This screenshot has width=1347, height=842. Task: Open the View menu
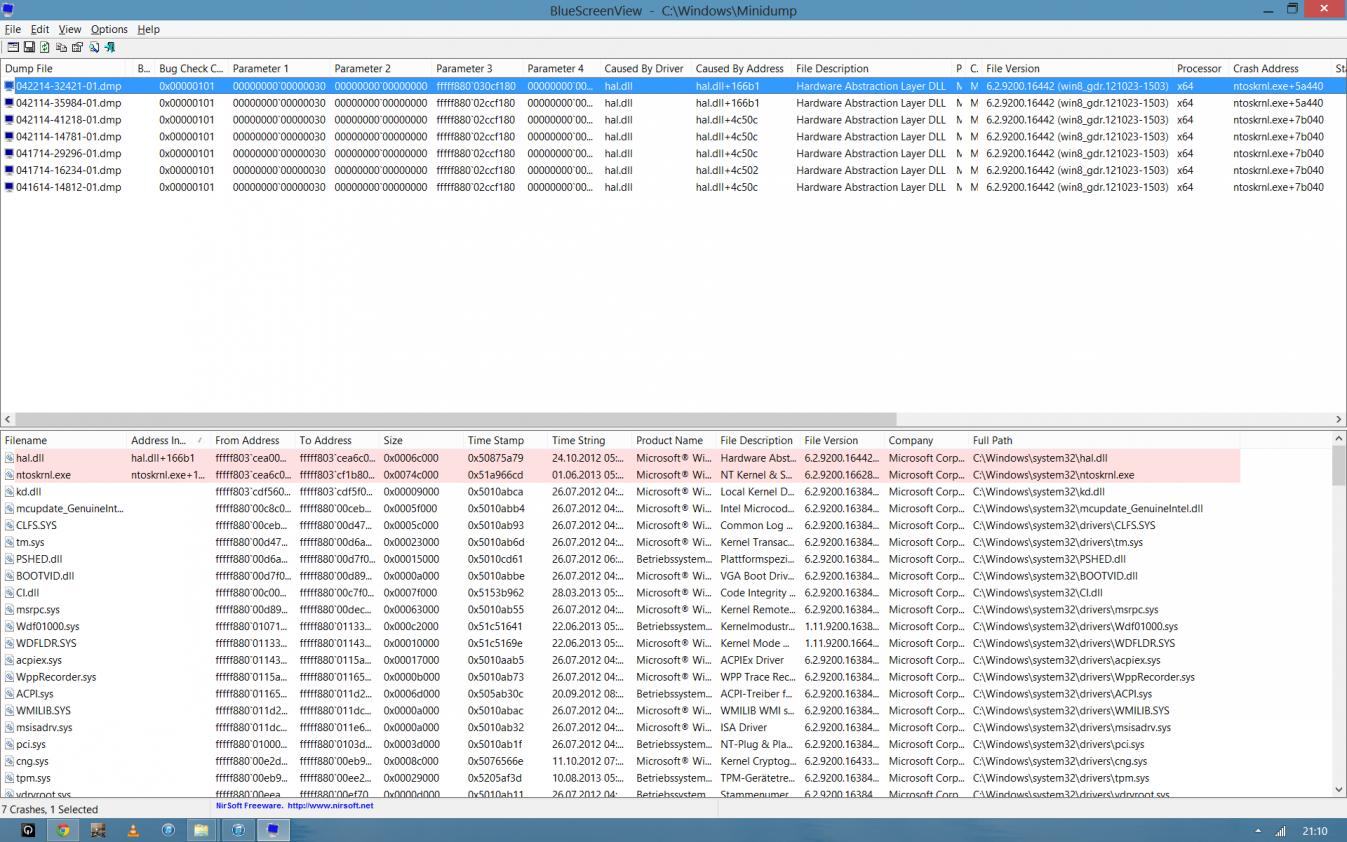[69, 29]
